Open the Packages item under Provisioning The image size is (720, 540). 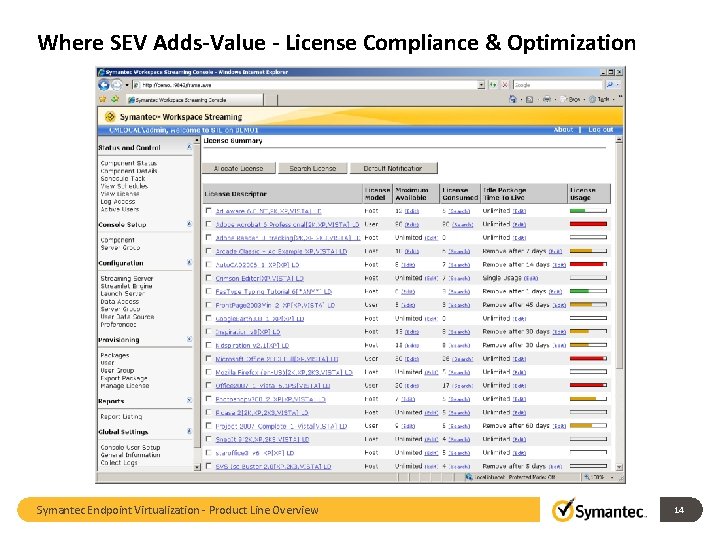click(115, 355)
